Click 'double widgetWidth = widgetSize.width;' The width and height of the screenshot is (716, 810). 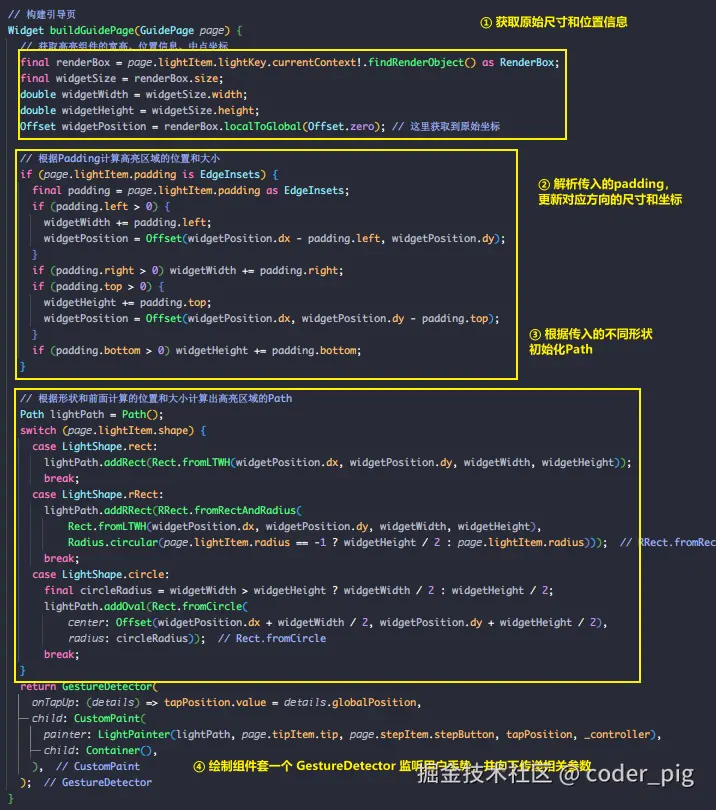click(x=134, y=95)
